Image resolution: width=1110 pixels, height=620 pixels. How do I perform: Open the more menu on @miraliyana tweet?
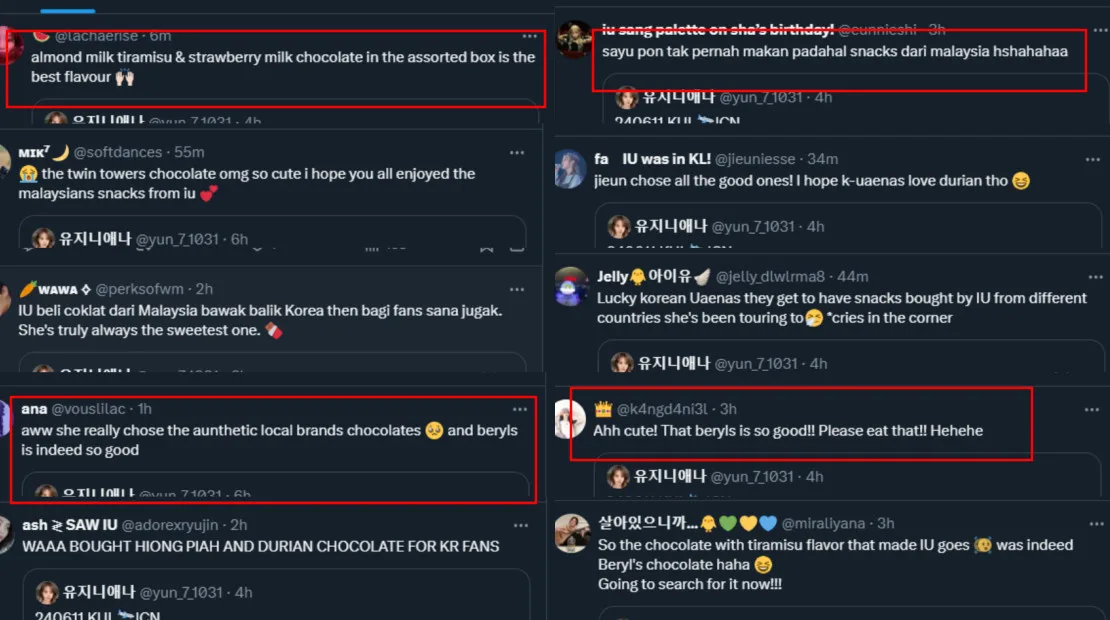(1092, 523)
